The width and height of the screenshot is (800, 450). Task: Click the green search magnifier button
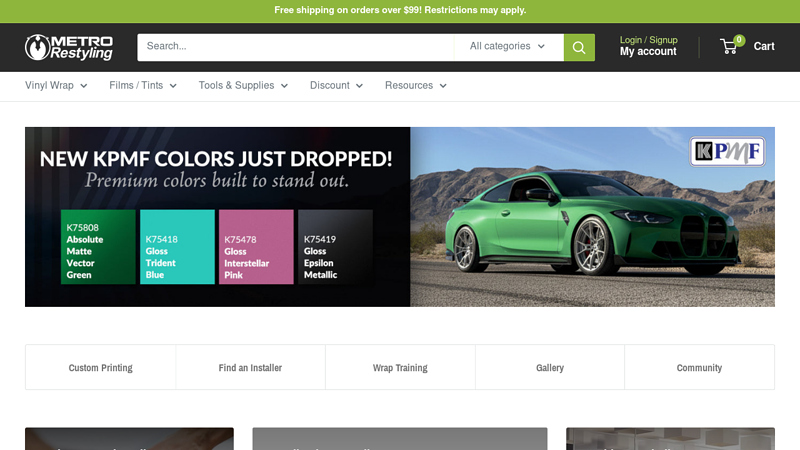[579, 47]
